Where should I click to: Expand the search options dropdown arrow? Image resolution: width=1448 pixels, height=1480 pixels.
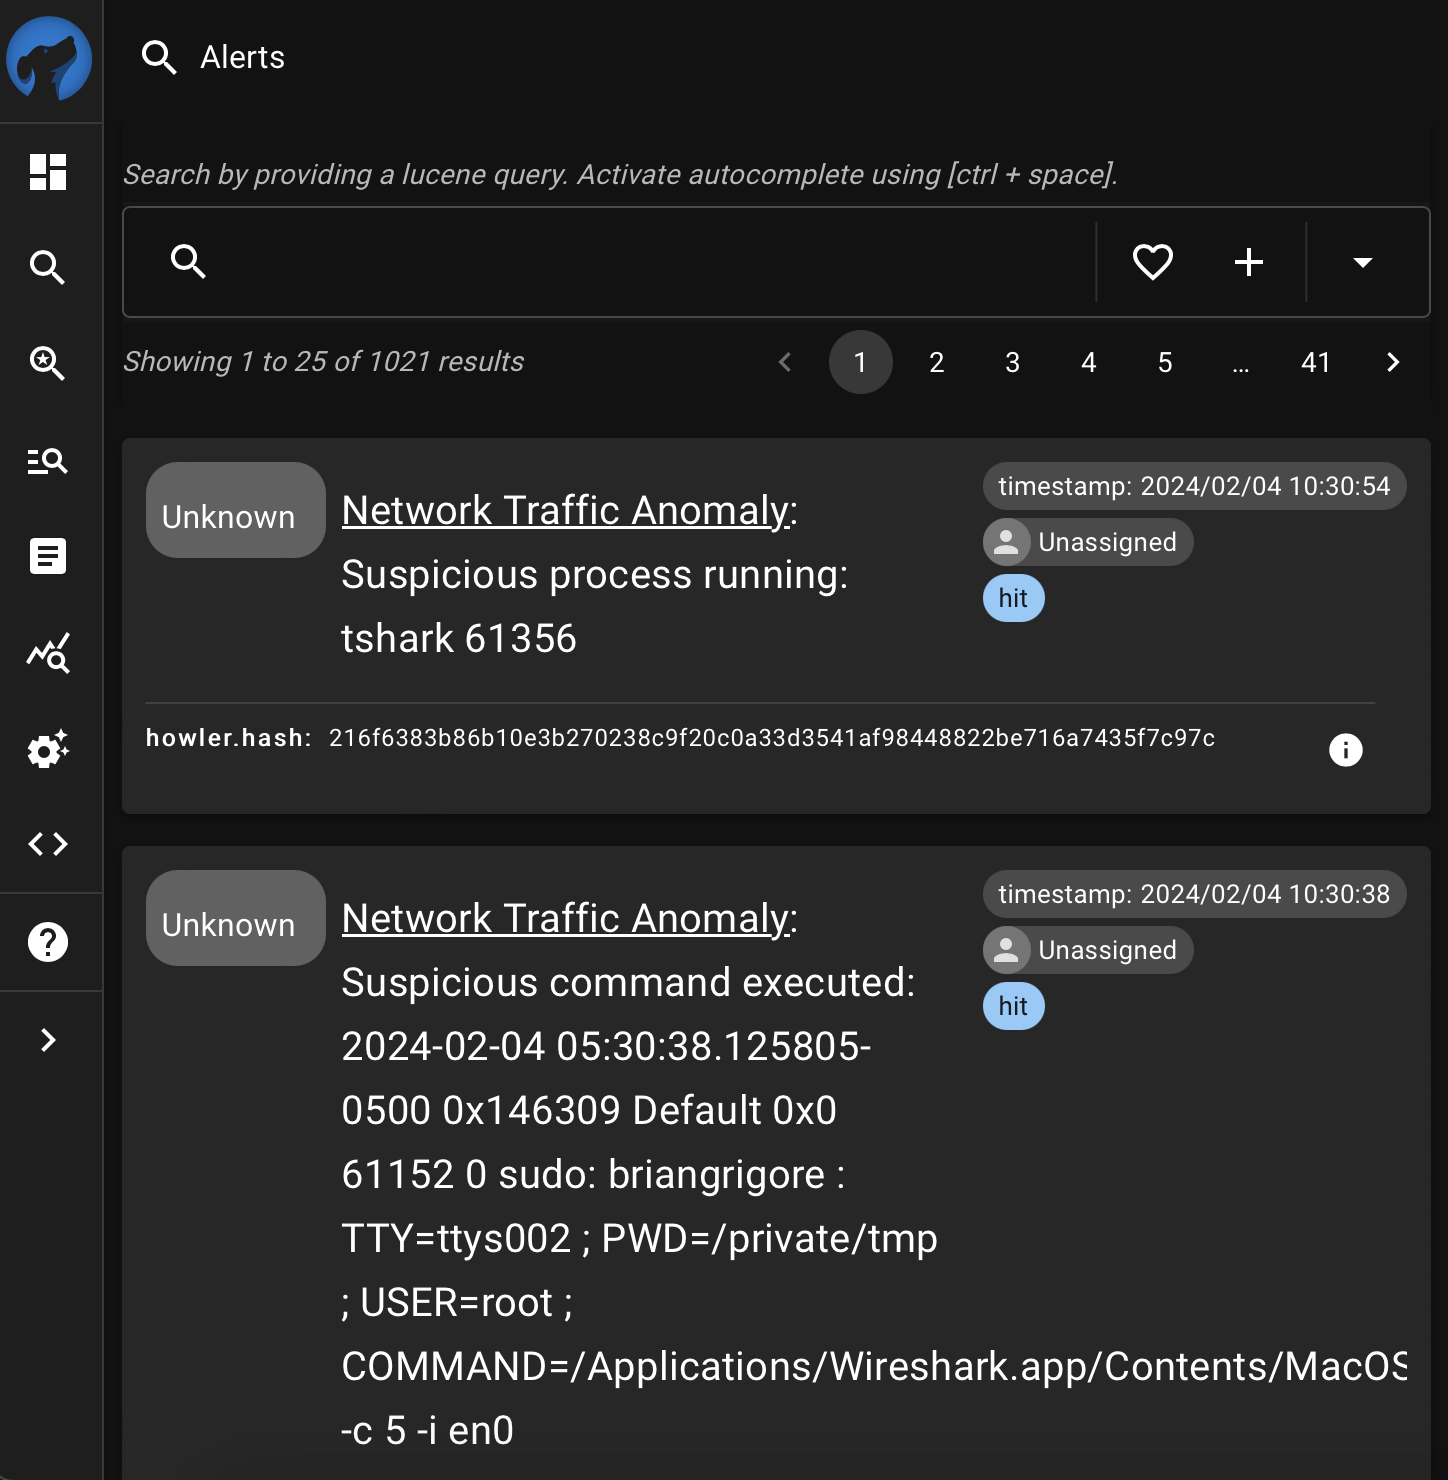click(1362, 262)
